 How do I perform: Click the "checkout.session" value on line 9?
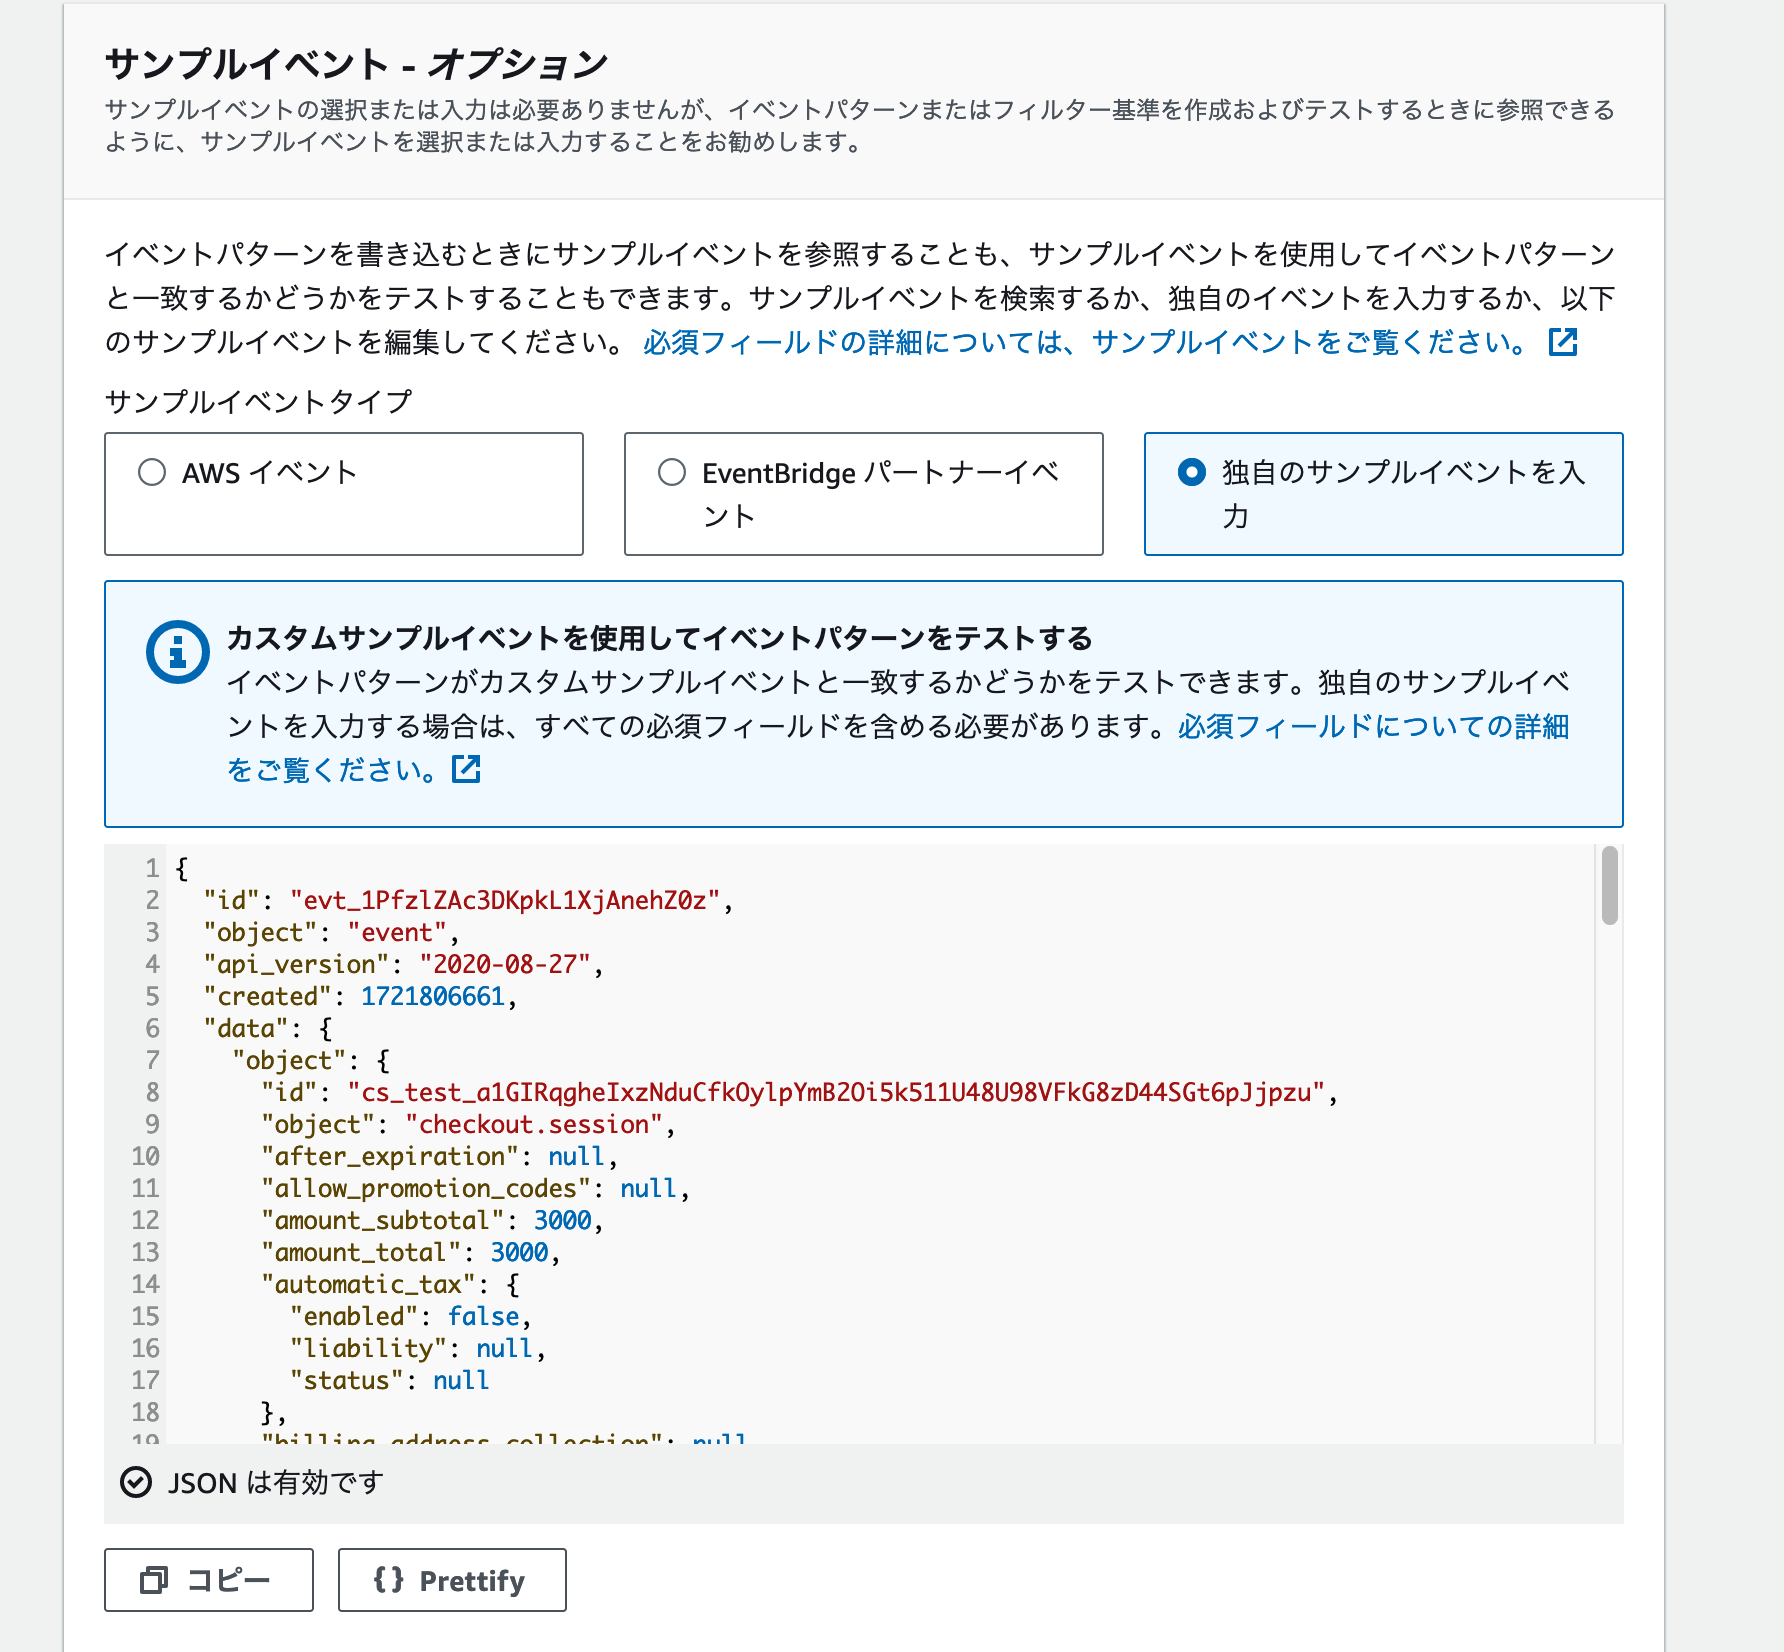[534, 1124]
